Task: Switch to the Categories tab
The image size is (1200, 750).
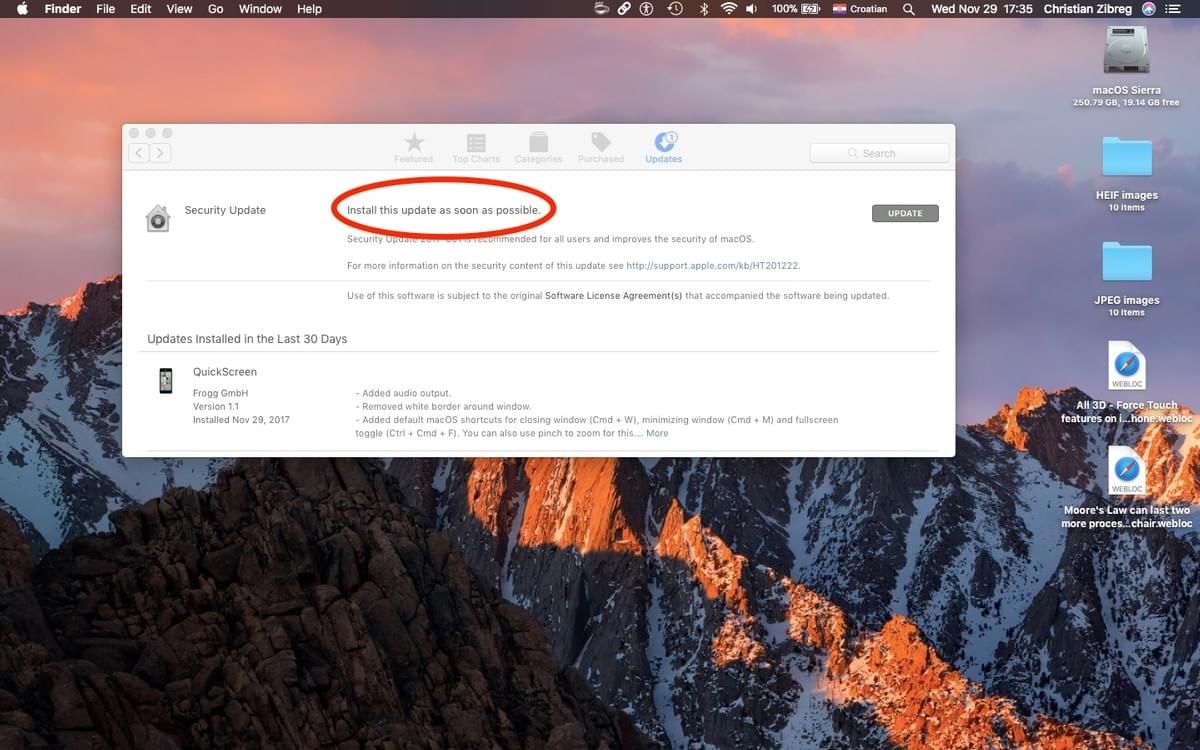Action: click(538, 148)
